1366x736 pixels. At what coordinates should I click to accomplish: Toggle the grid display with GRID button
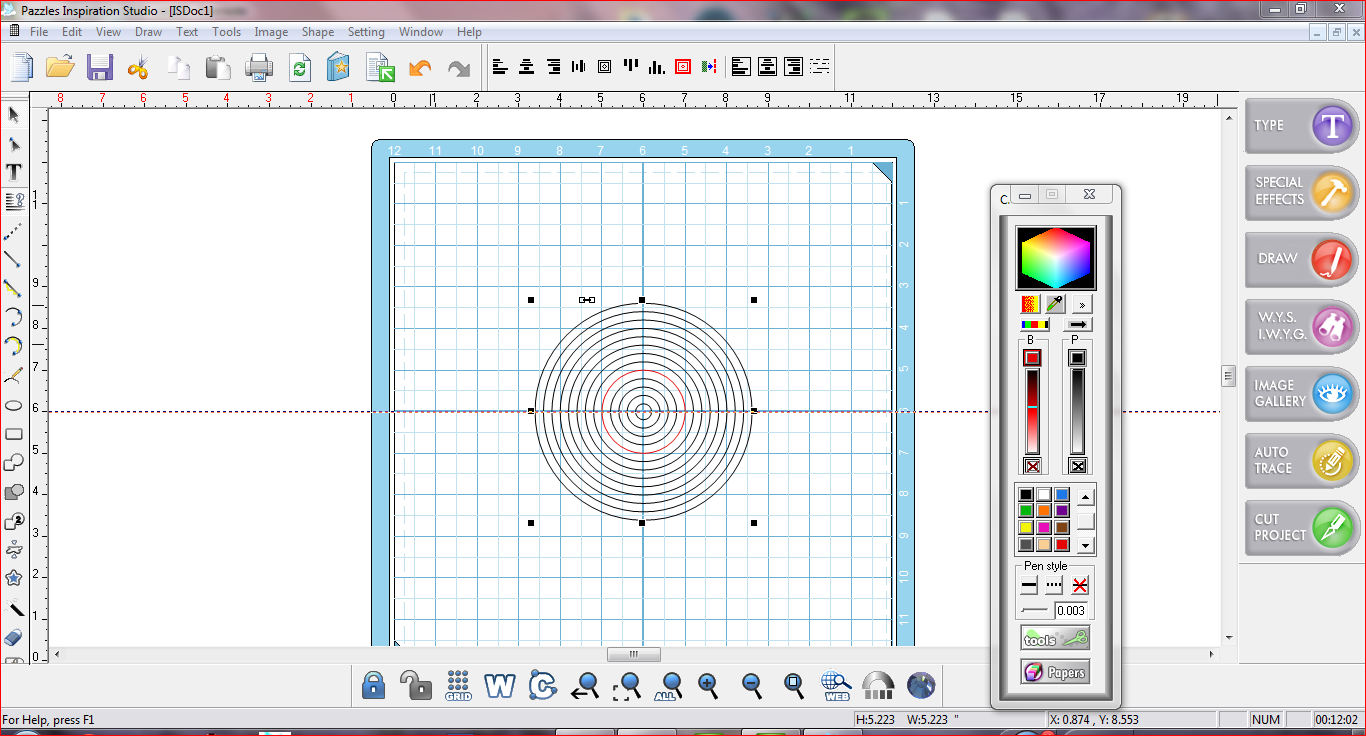point(459,686)
